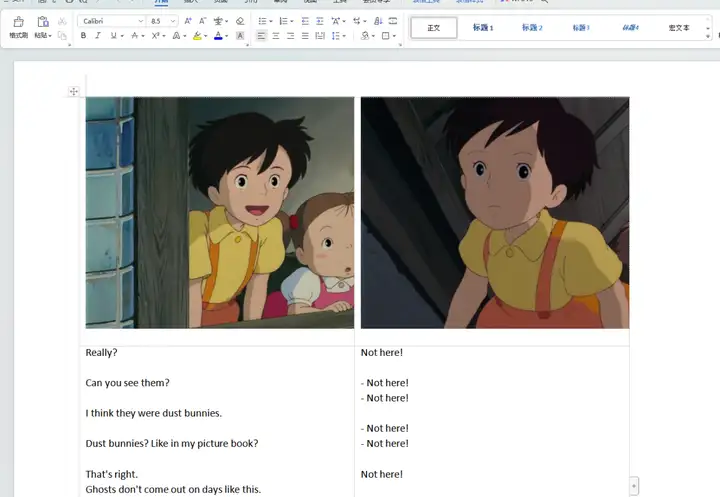Click the borders square icon
Image resolution: width=720 pixels, height=497 pixels.
click(386, 35)
